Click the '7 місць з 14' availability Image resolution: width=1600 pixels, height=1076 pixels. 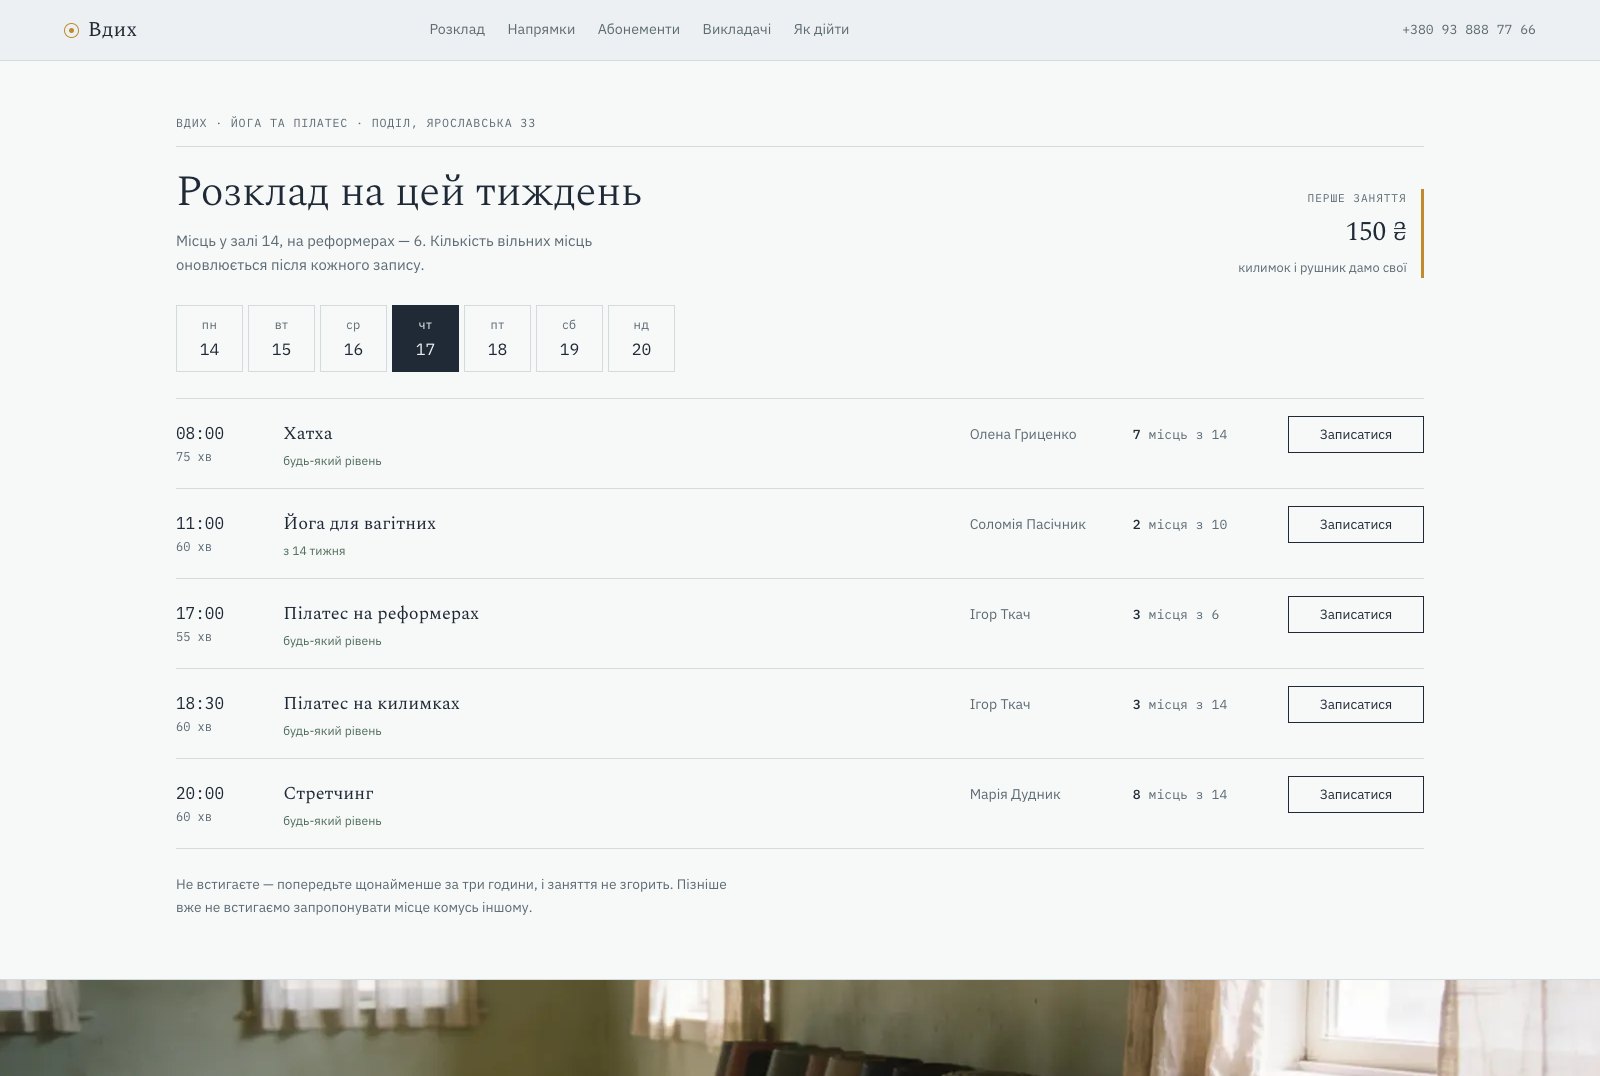1180,435
